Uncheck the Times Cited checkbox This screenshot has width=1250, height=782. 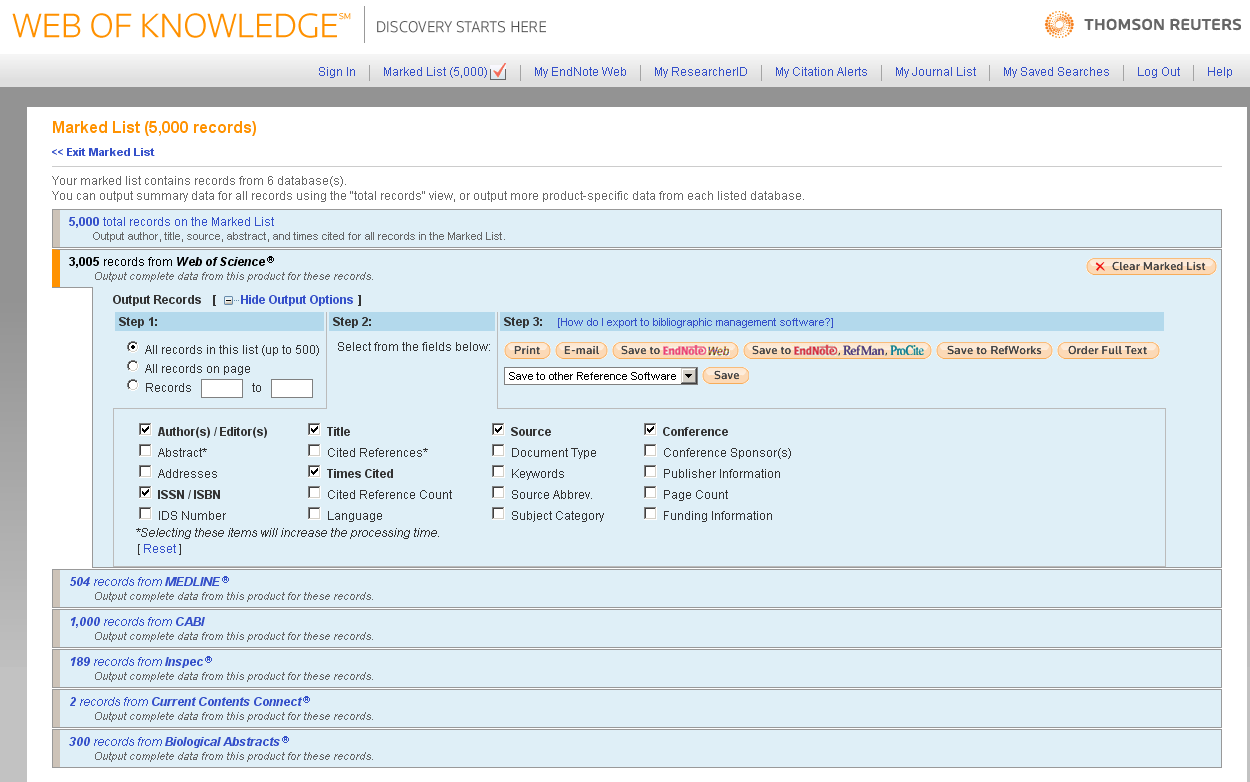pyautogui.click(x=314, y=471)
